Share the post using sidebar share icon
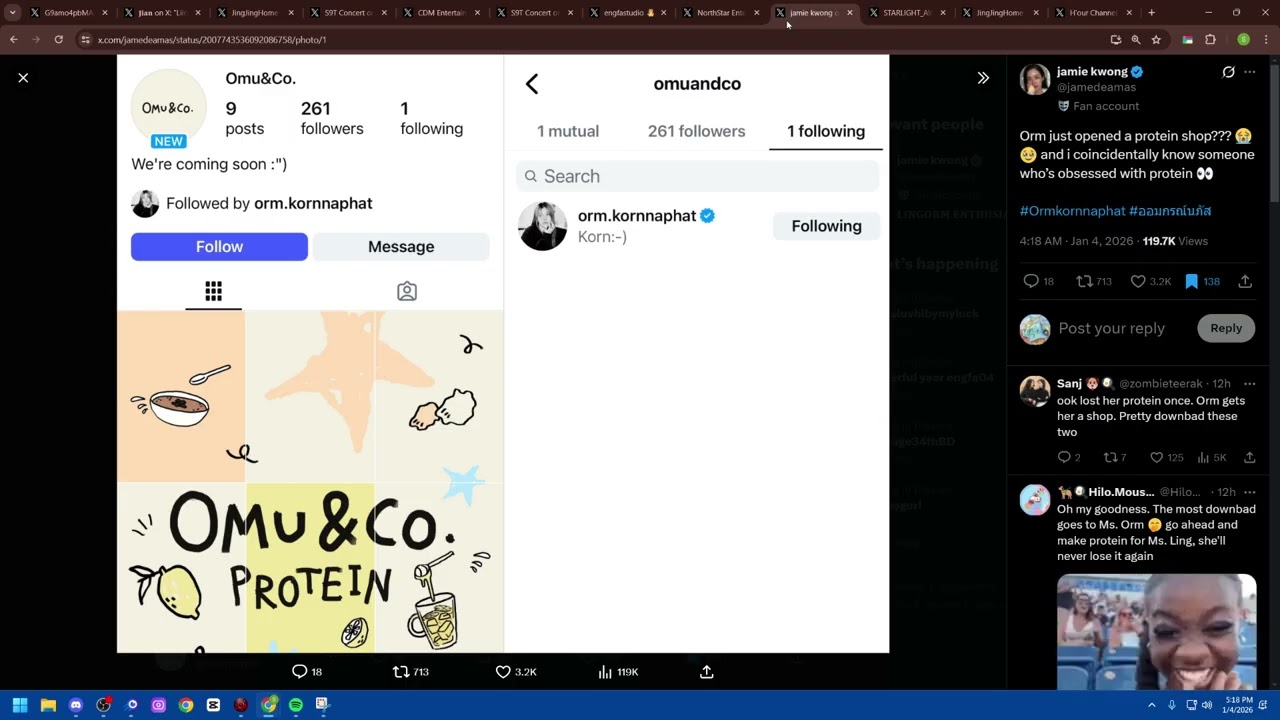The image size is (1280, 720). click(x=1245, y=282)
